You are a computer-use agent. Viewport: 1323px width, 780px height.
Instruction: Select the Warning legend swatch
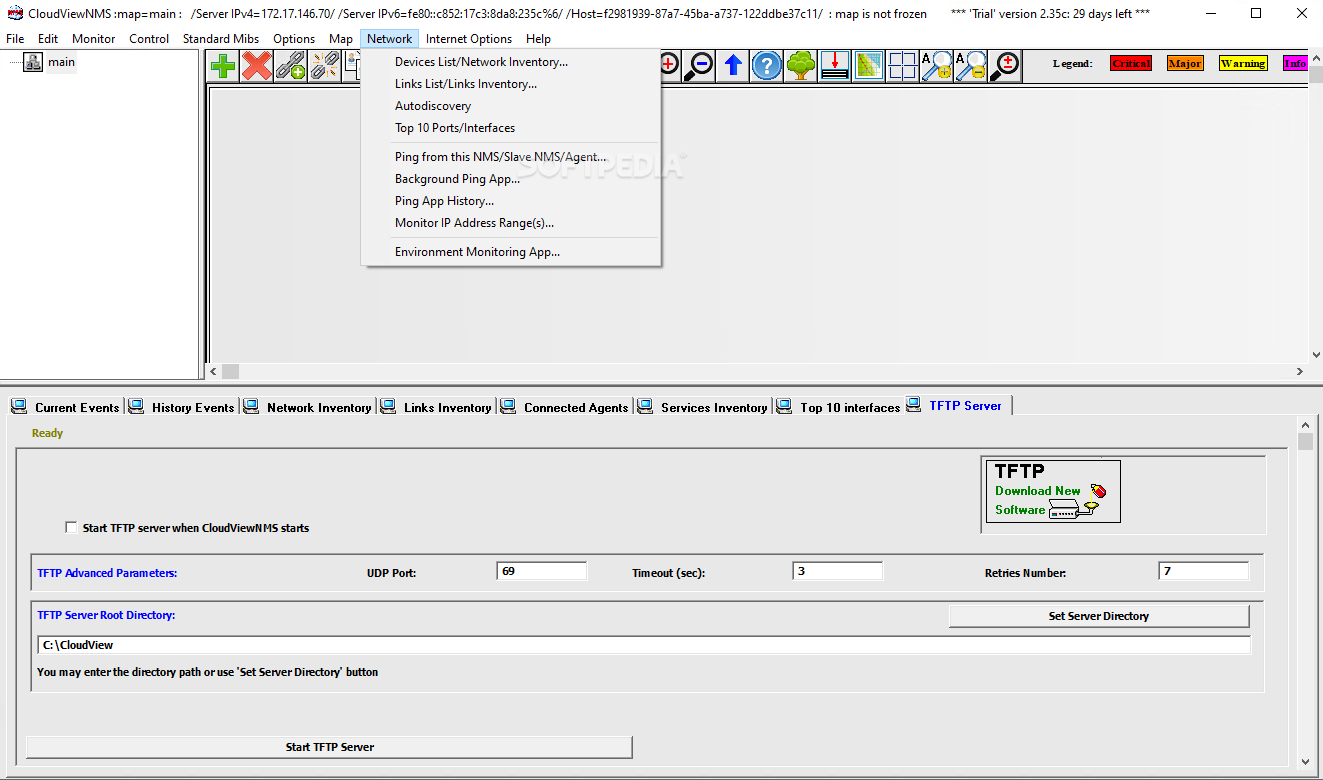[x=1243, y=63]
